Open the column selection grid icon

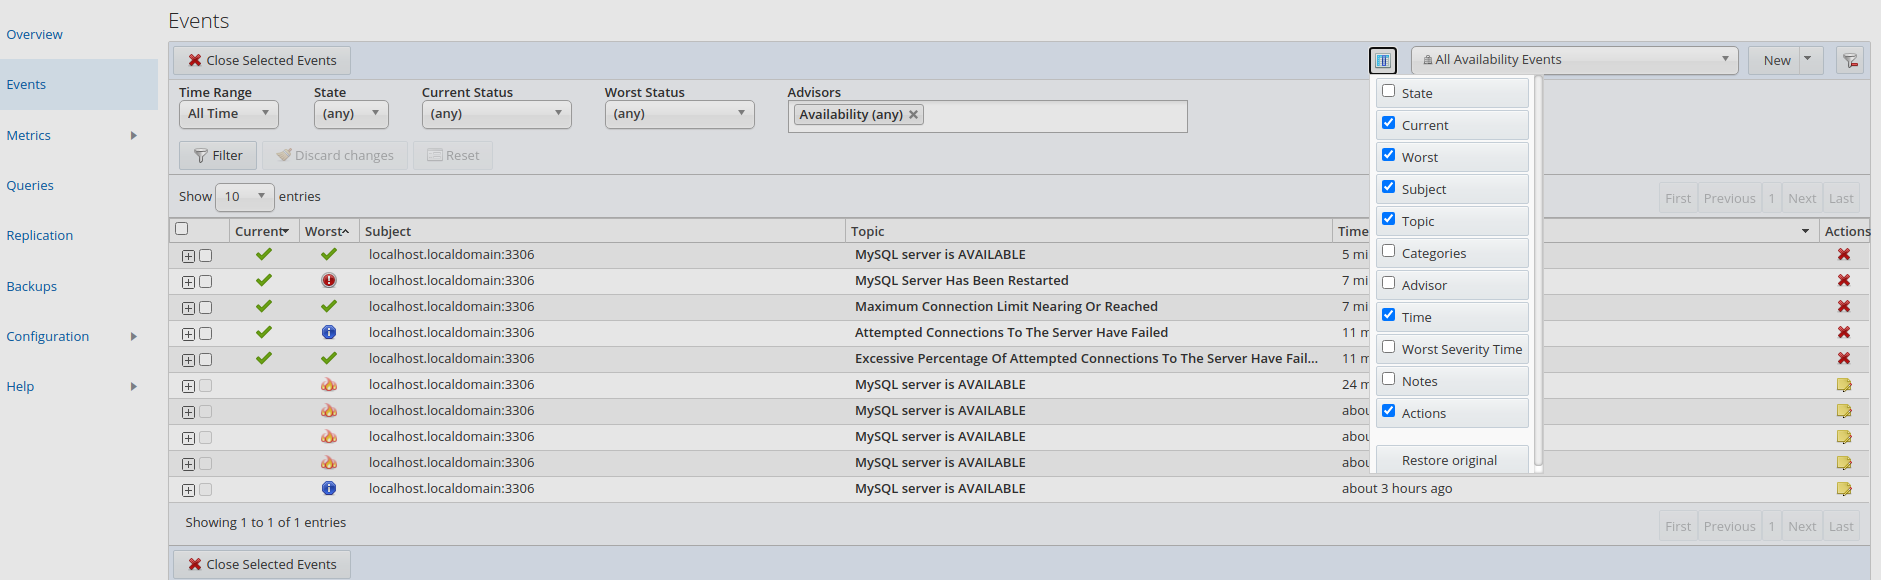[x=1382, y=60]
